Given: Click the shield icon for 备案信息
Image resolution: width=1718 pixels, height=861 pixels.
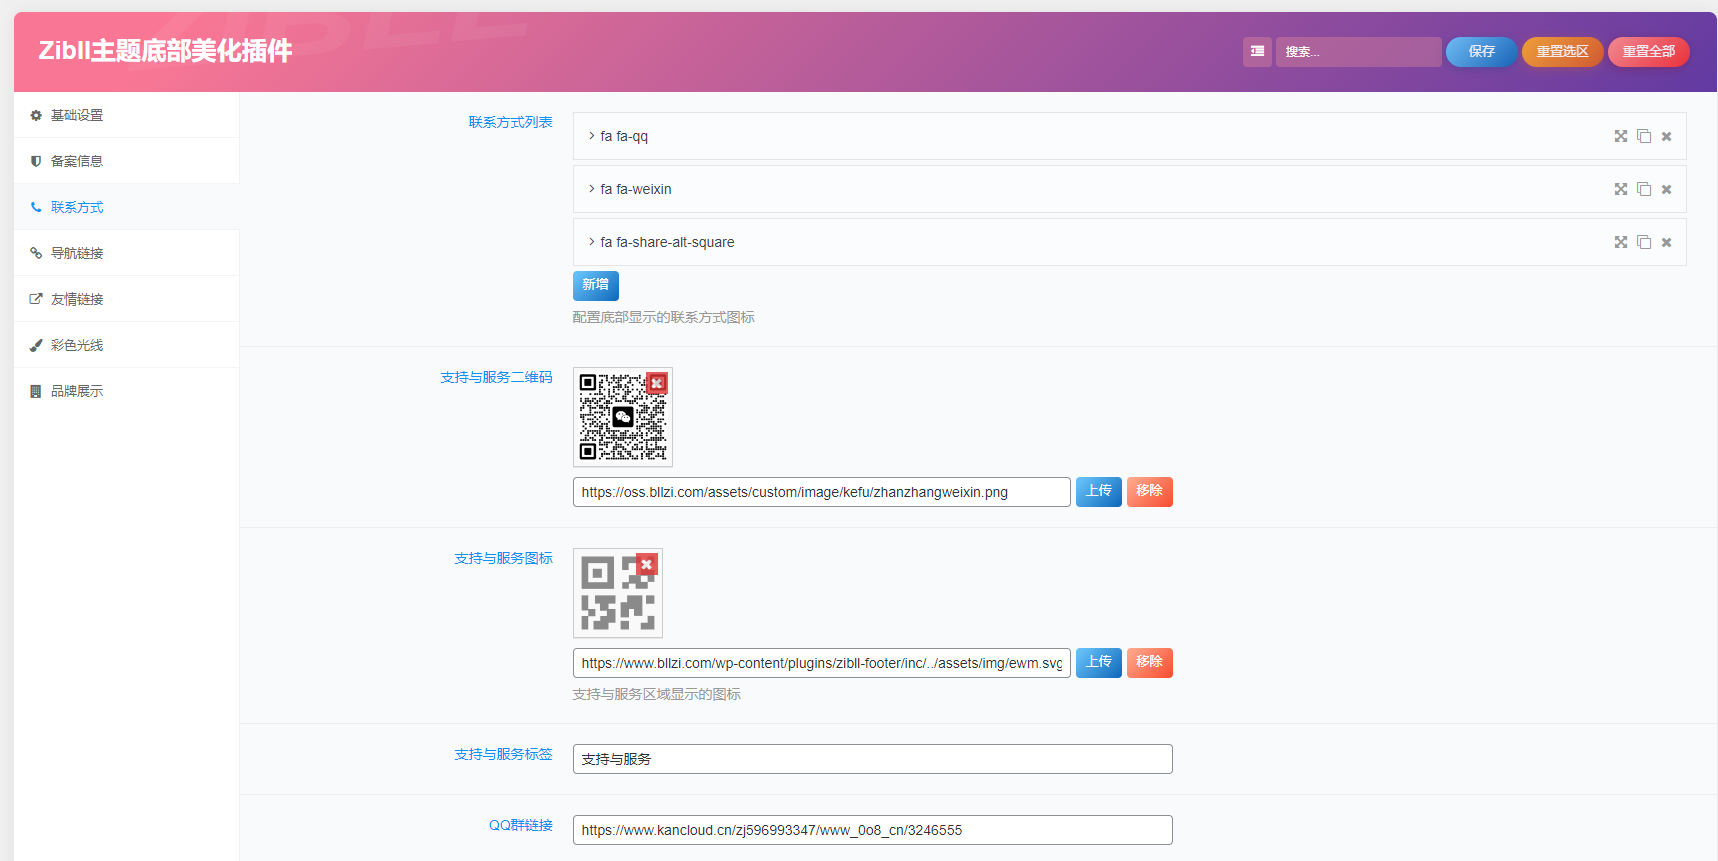Looking at the screenshot, I should 36,161.
